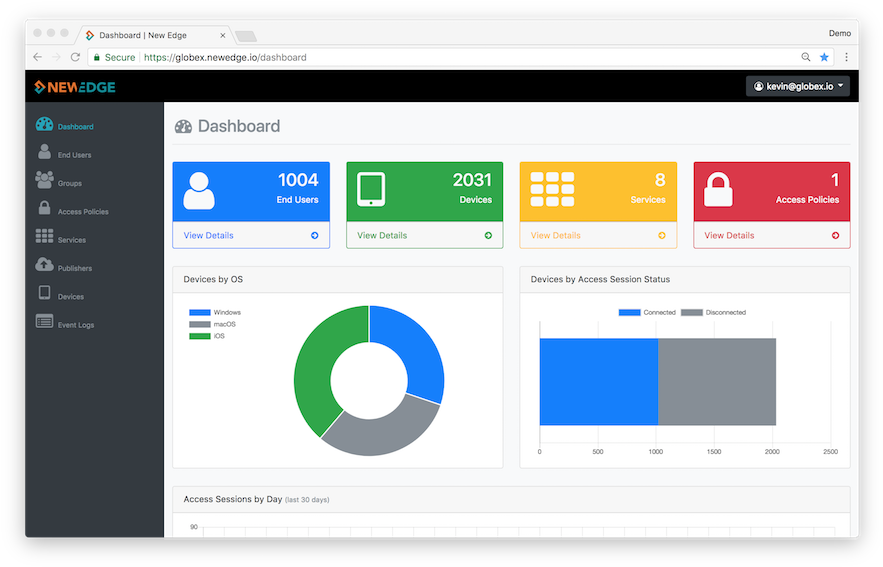
Task: Bookmark page with the star icon
Action: tap(824, 58)
